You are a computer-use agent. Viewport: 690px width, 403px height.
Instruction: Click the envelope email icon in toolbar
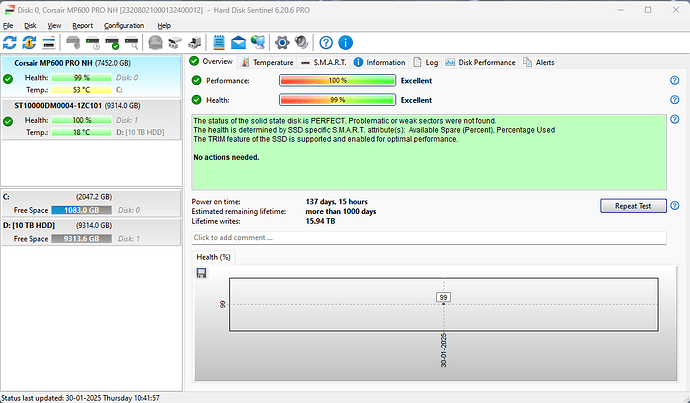tap(239, 42)
